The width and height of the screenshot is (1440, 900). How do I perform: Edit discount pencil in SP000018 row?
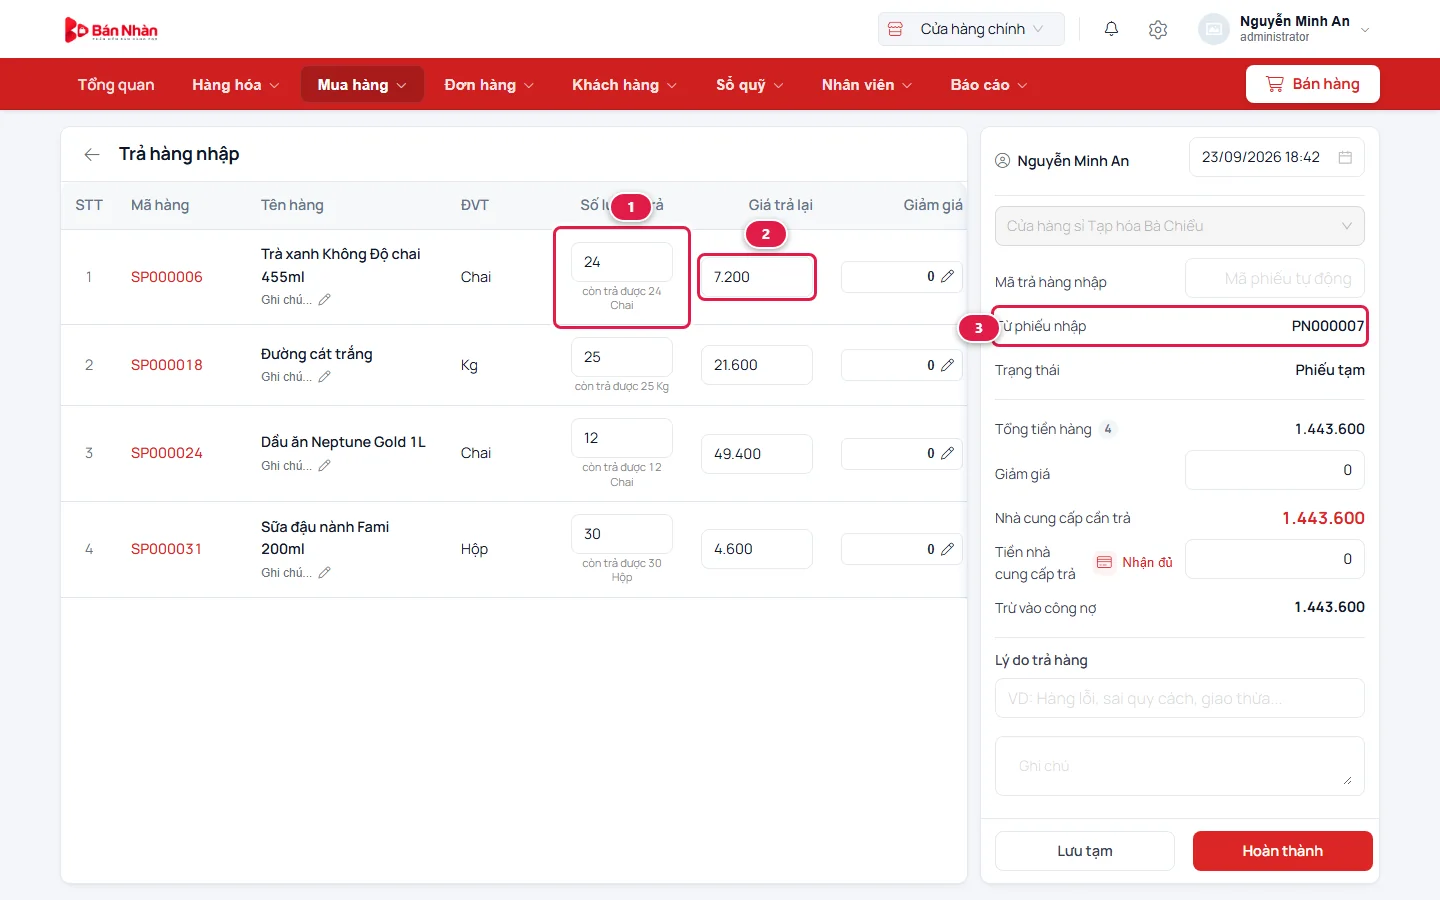(x=947, y=365)
